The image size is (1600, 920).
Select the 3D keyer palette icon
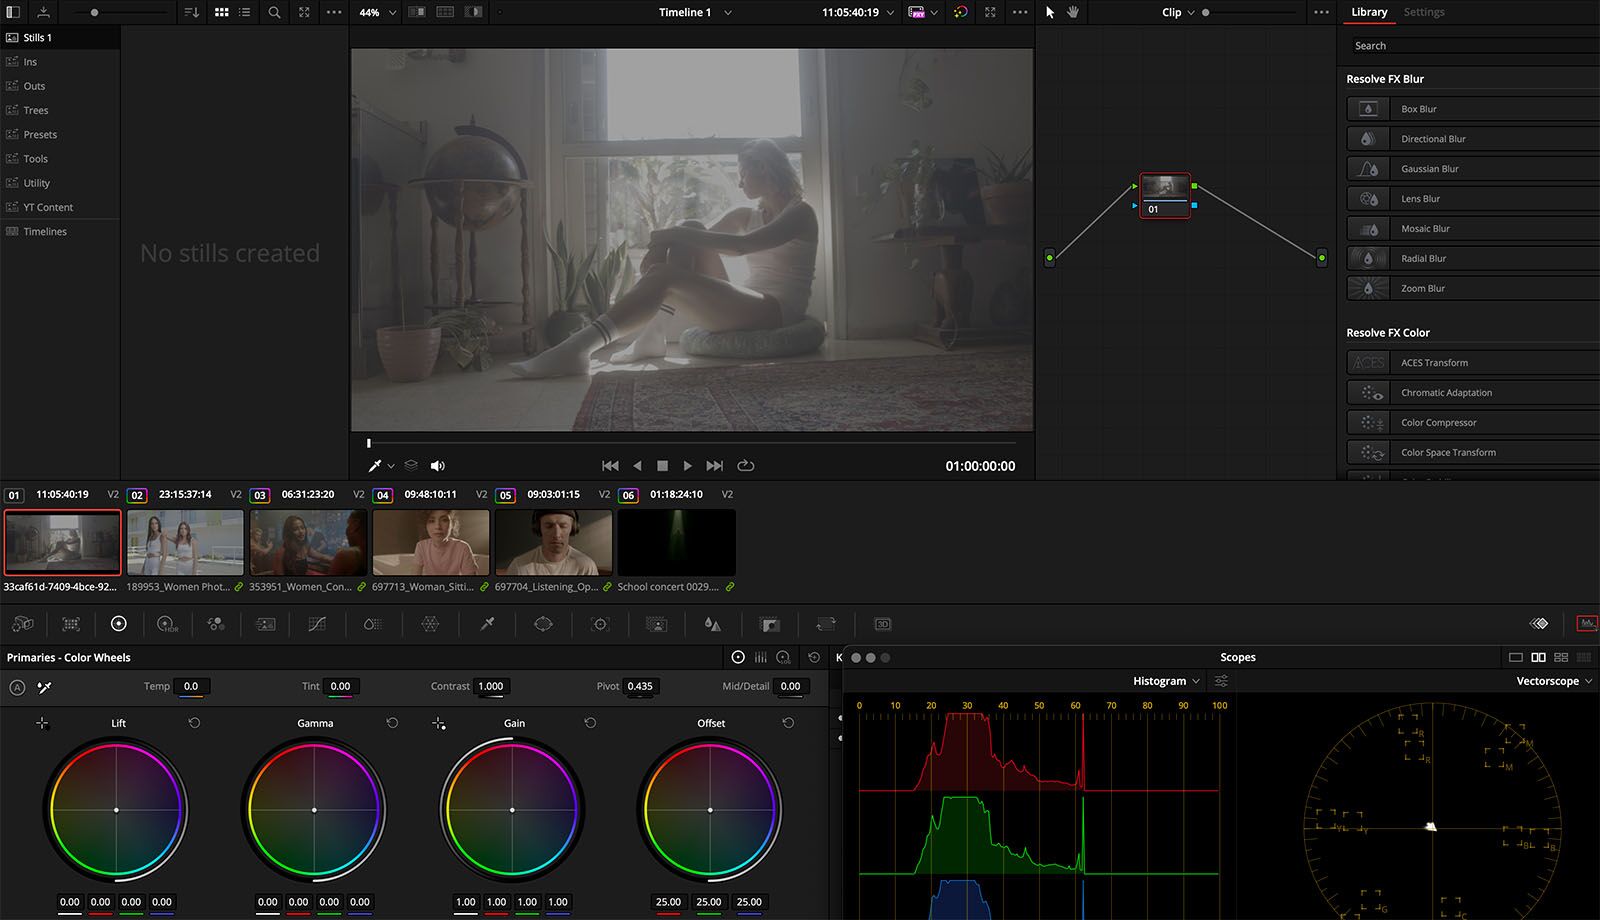[x=882, y=624]
